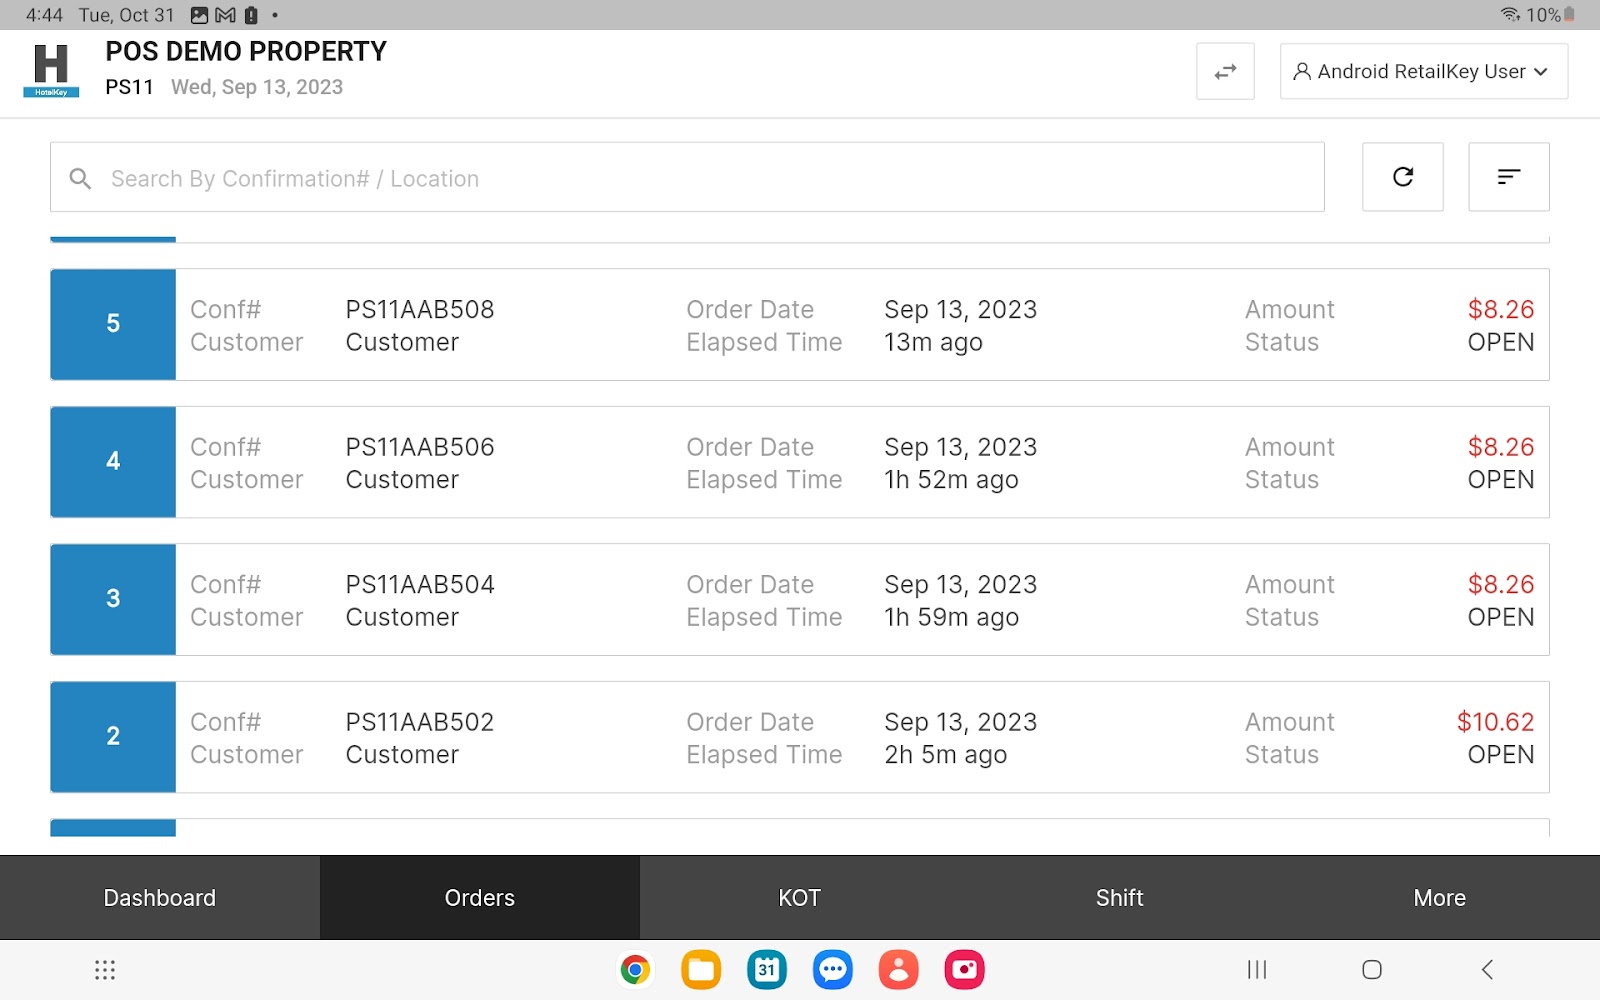Click the refresh orders icon
The image size is (1600, 1000).
pos(1402,177)
